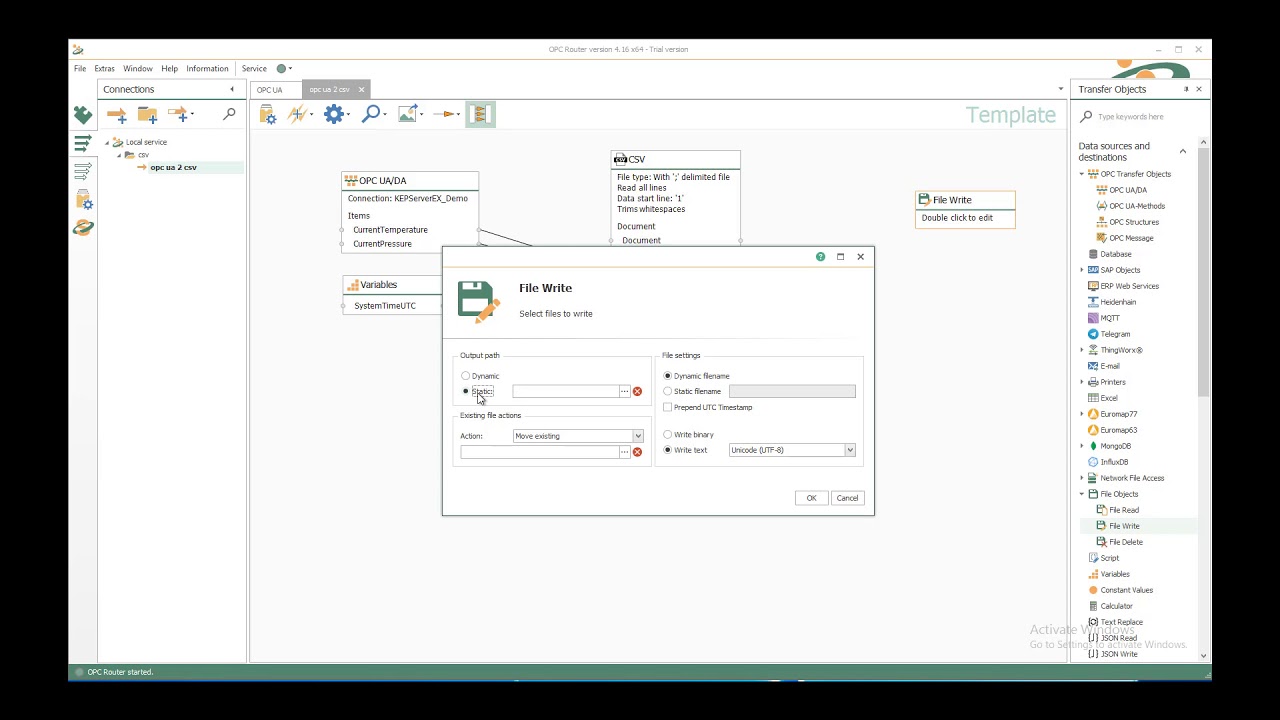Cancel the File Write dialog
1280x720 pixels.
[847, 498]
